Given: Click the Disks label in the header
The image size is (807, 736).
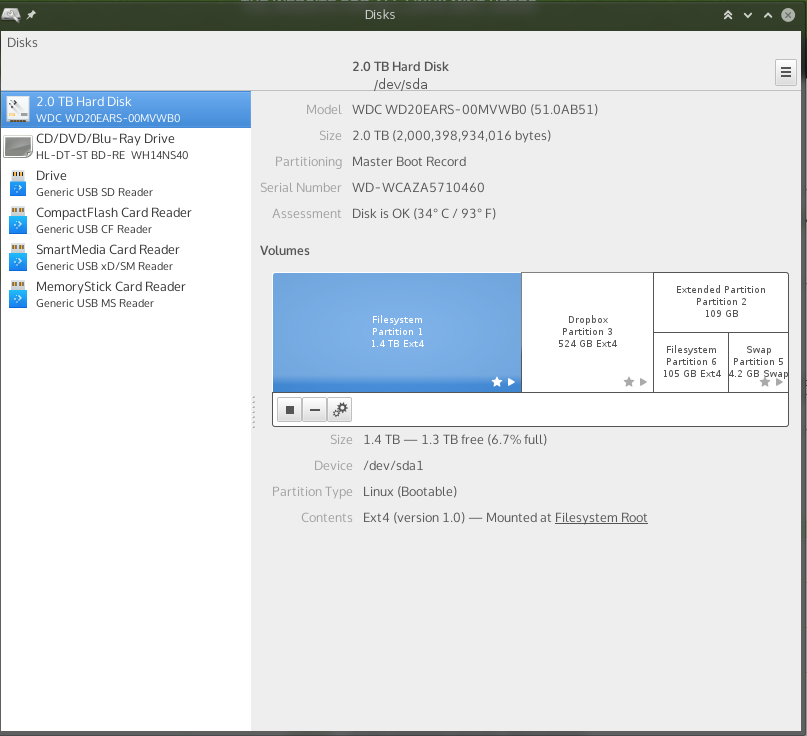Looking at the screenshot, I should [22, 43].
